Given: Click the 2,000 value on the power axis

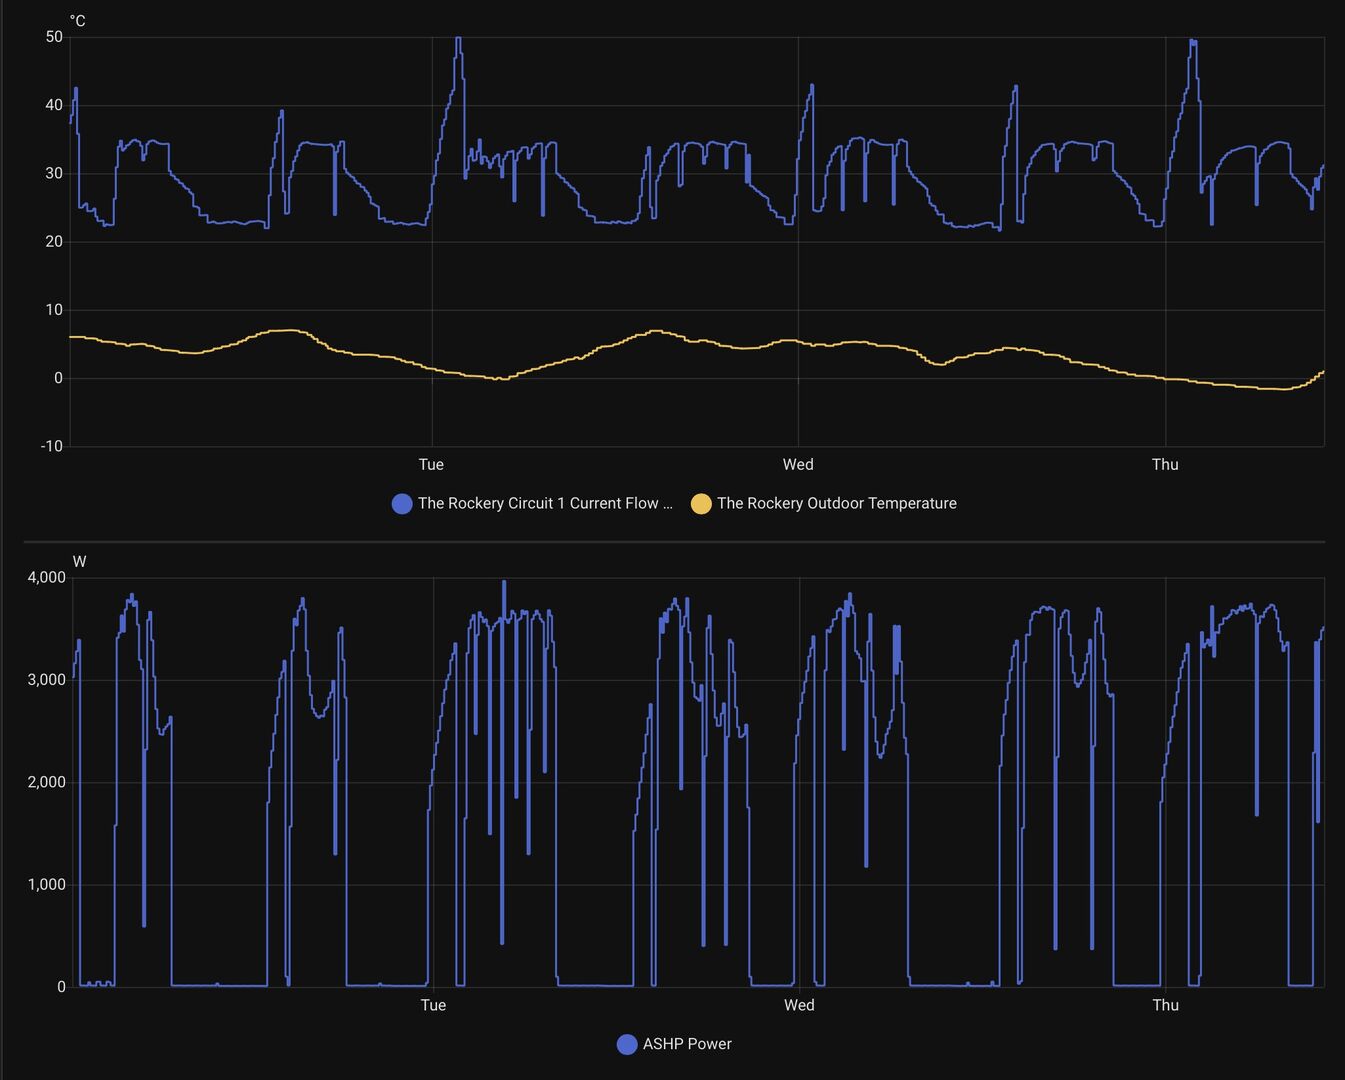Looking at the screenshot, I should [x=47, y=782].
